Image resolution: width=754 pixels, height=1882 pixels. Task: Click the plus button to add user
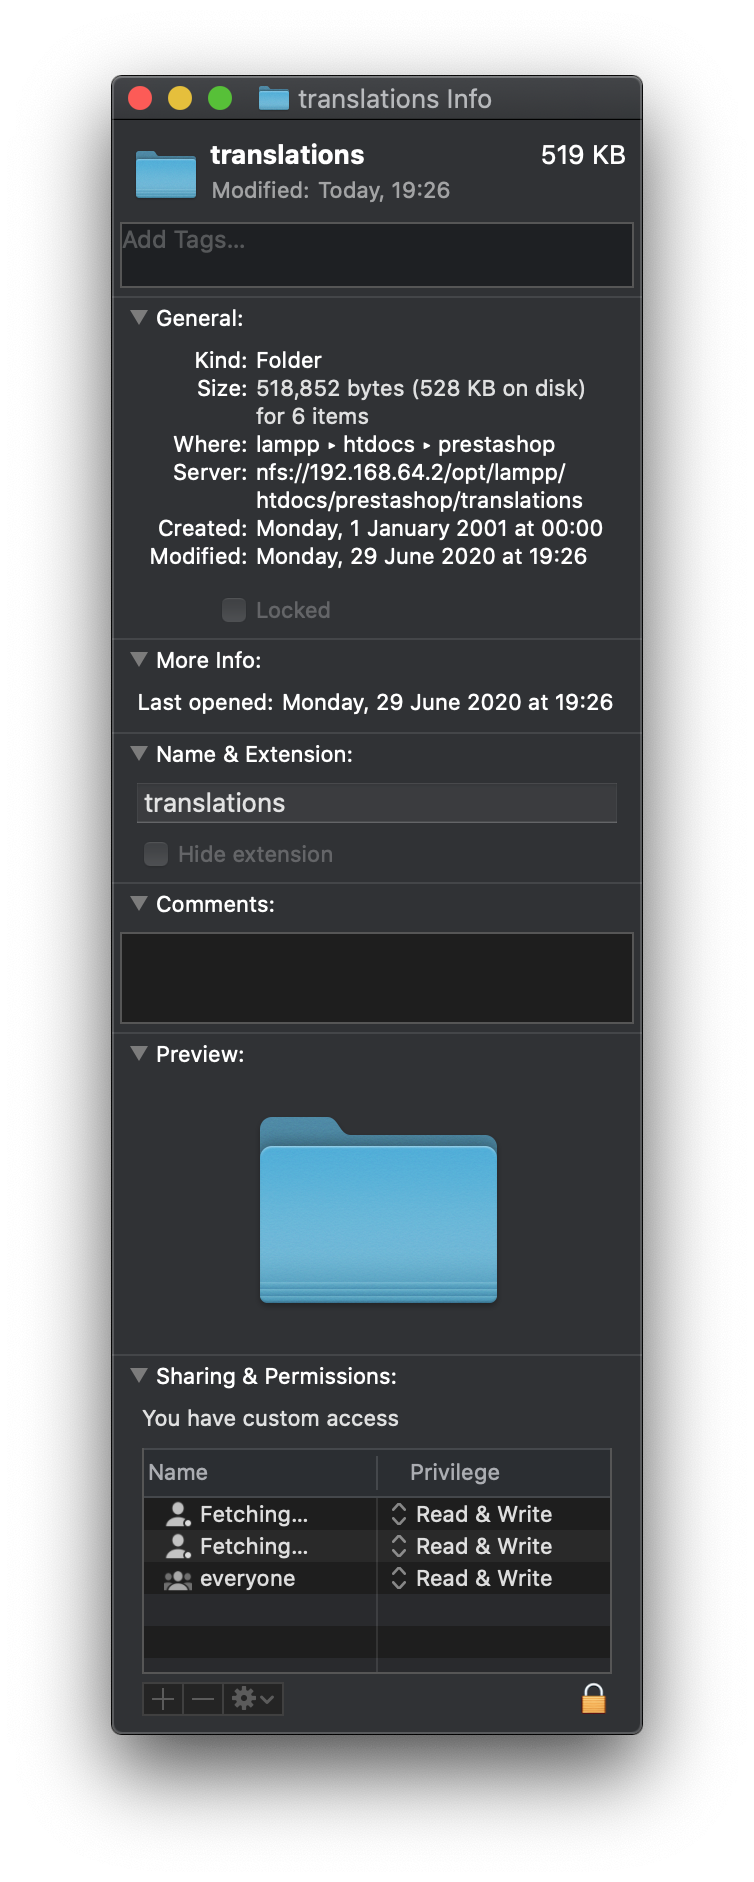click(163, 1698)
